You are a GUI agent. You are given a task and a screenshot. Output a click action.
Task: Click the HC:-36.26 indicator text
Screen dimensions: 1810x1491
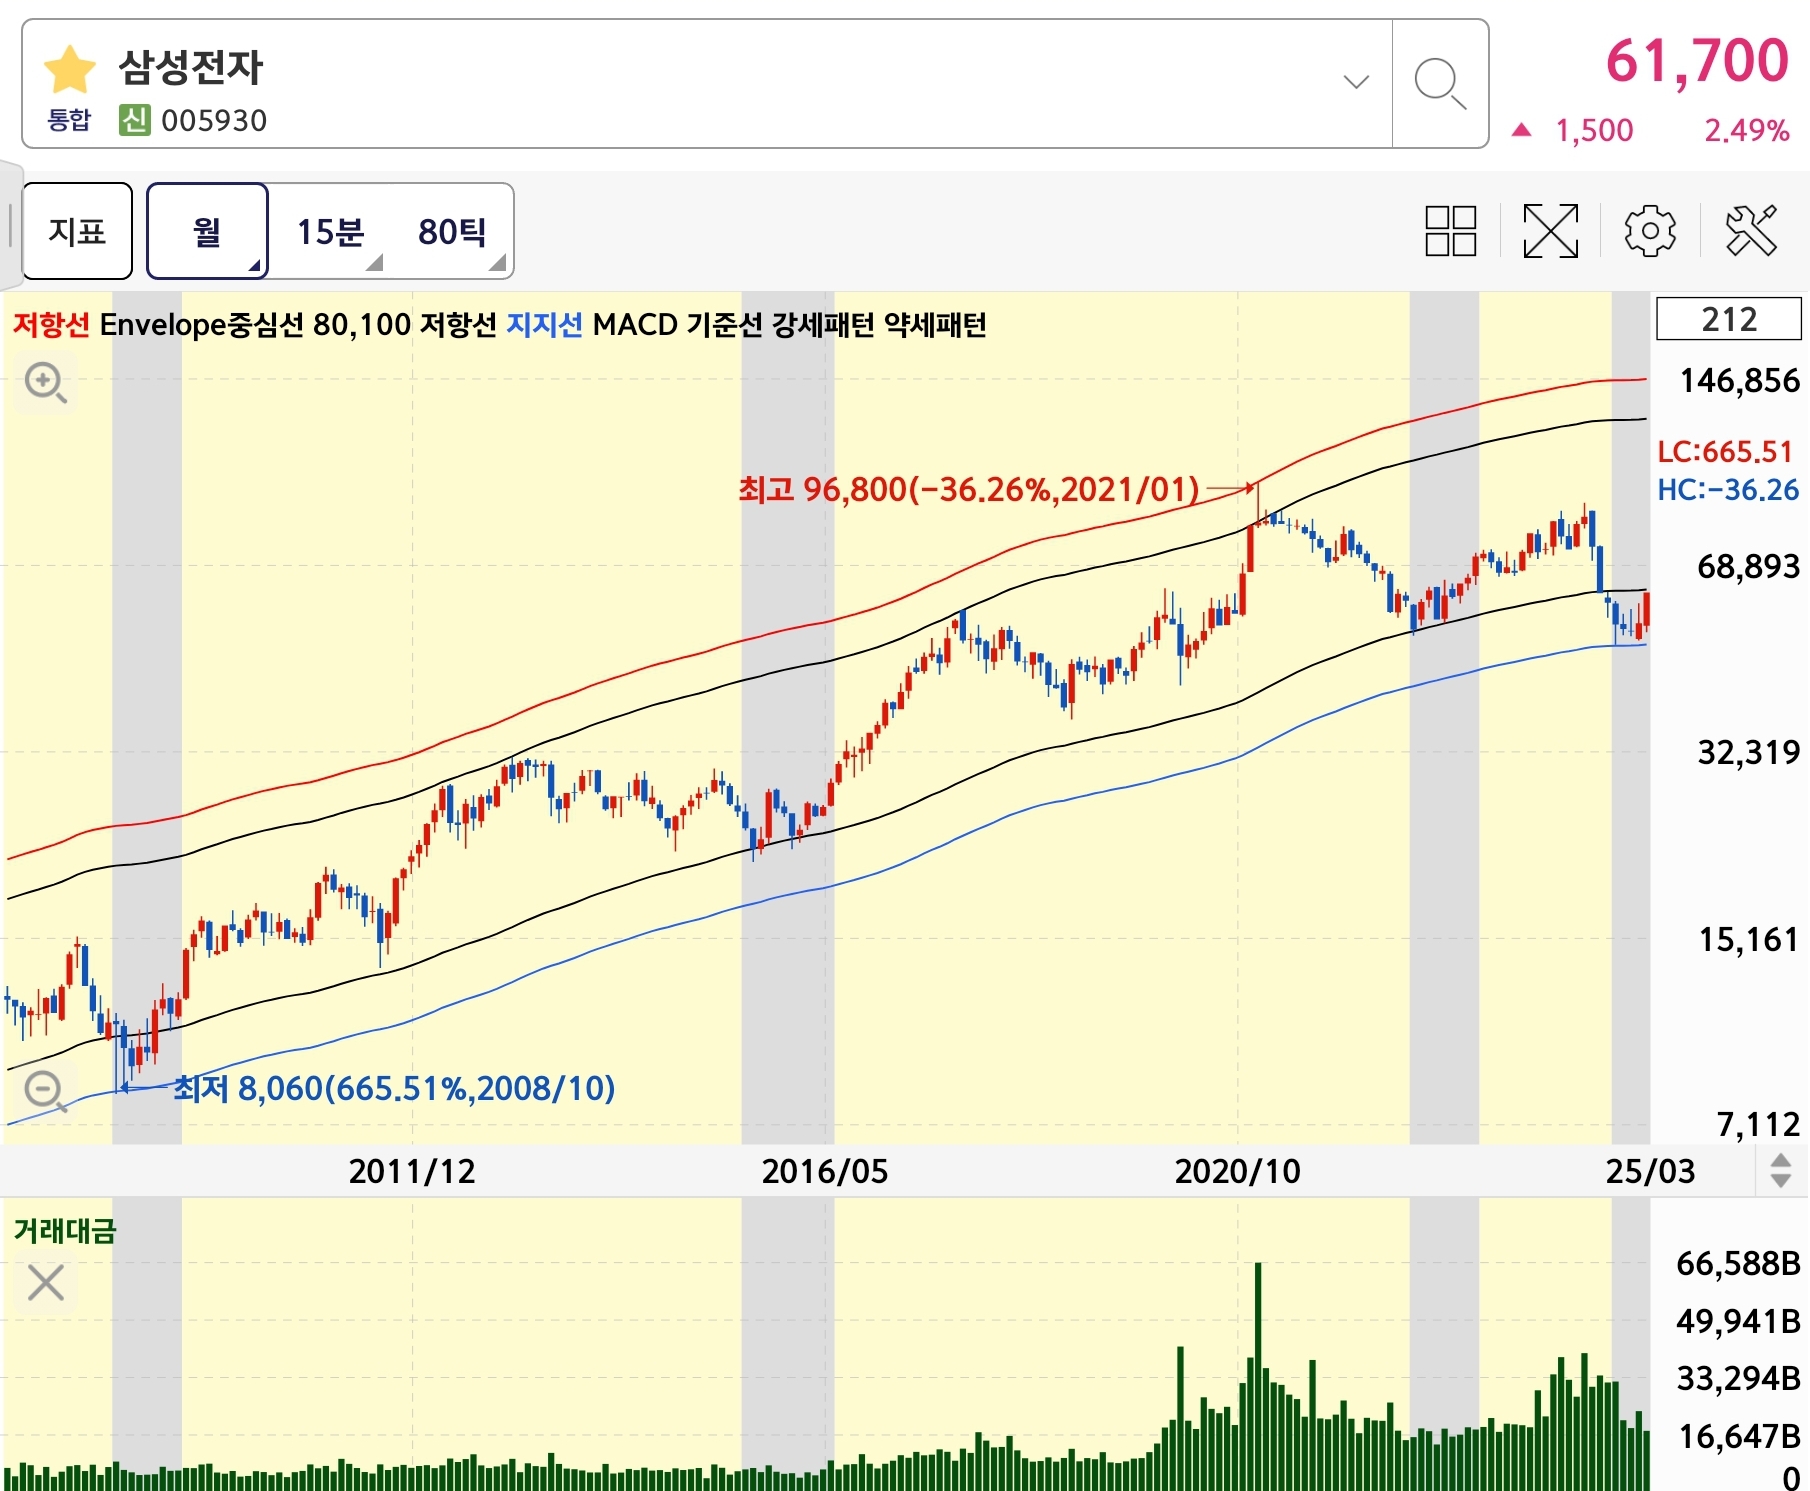1728,490
